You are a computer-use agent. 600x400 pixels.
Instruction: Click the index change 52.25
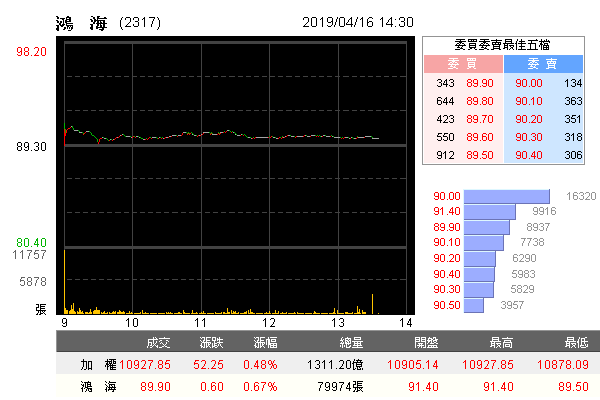(209, 364)
